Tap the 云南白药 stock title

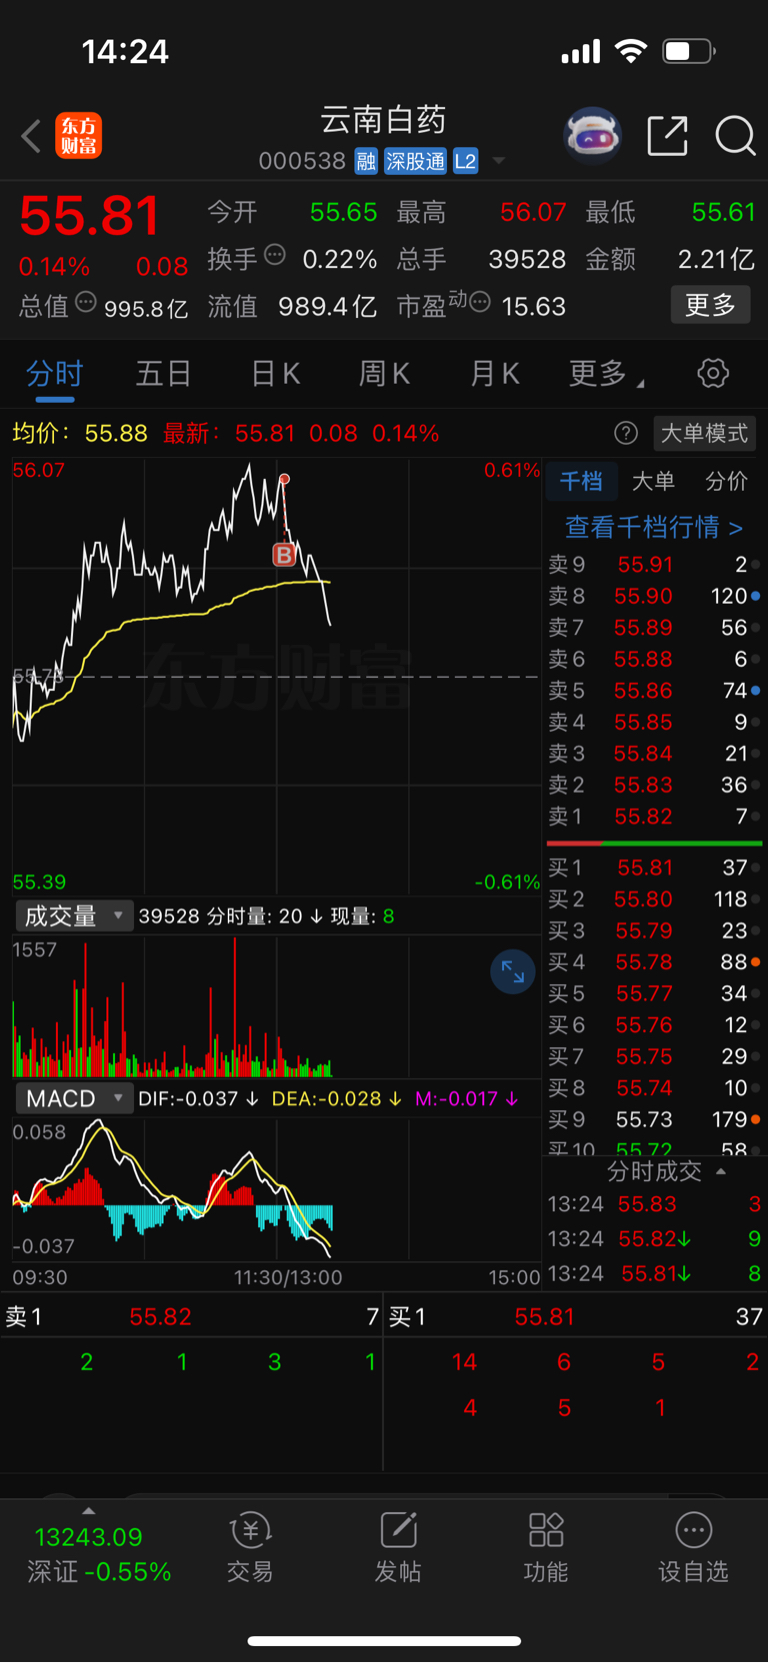383,120
